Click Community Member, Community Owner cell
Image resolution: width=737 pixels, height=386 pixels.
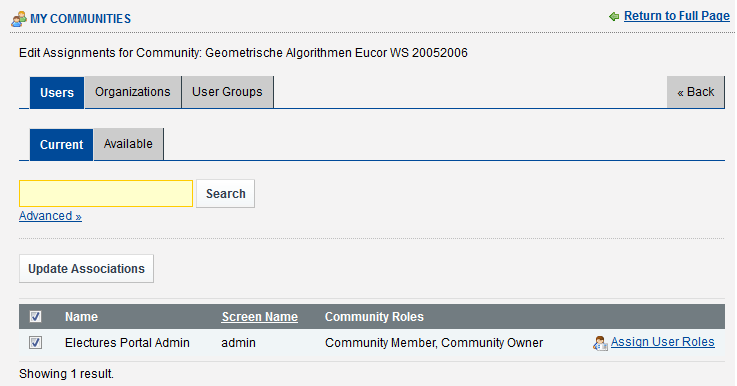click(434, 343)
